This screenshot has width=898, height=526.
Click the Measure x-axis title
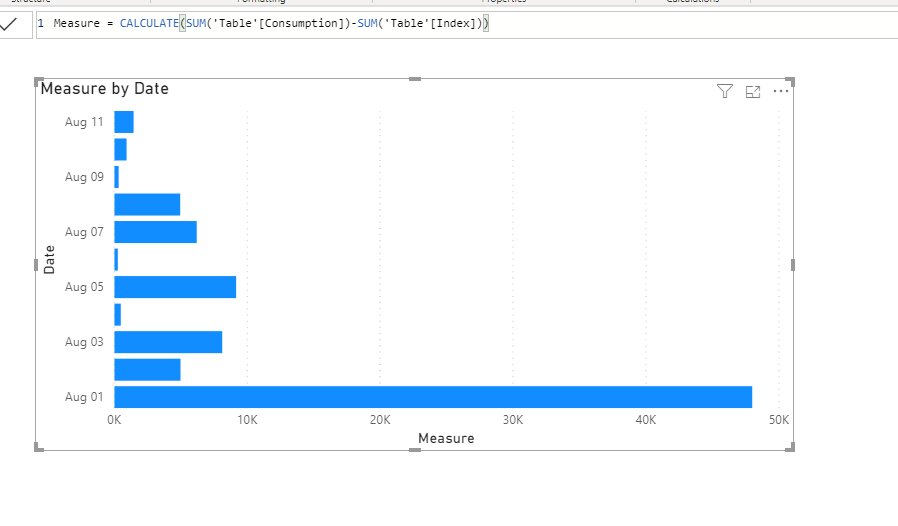(446, 438)
